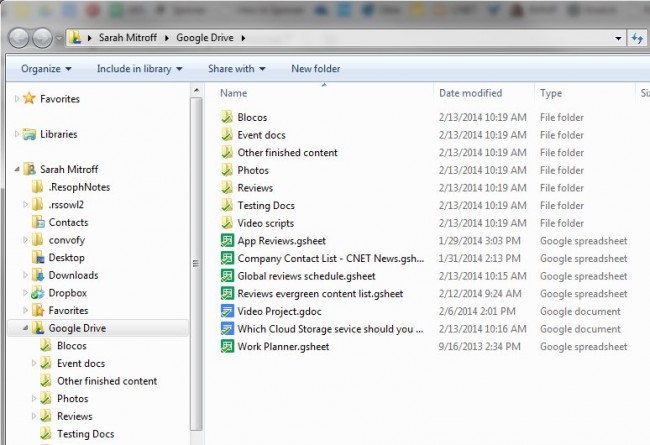Click the Forward navigation arrow button
The image size is (650, 445).
(x=42, y=38)
